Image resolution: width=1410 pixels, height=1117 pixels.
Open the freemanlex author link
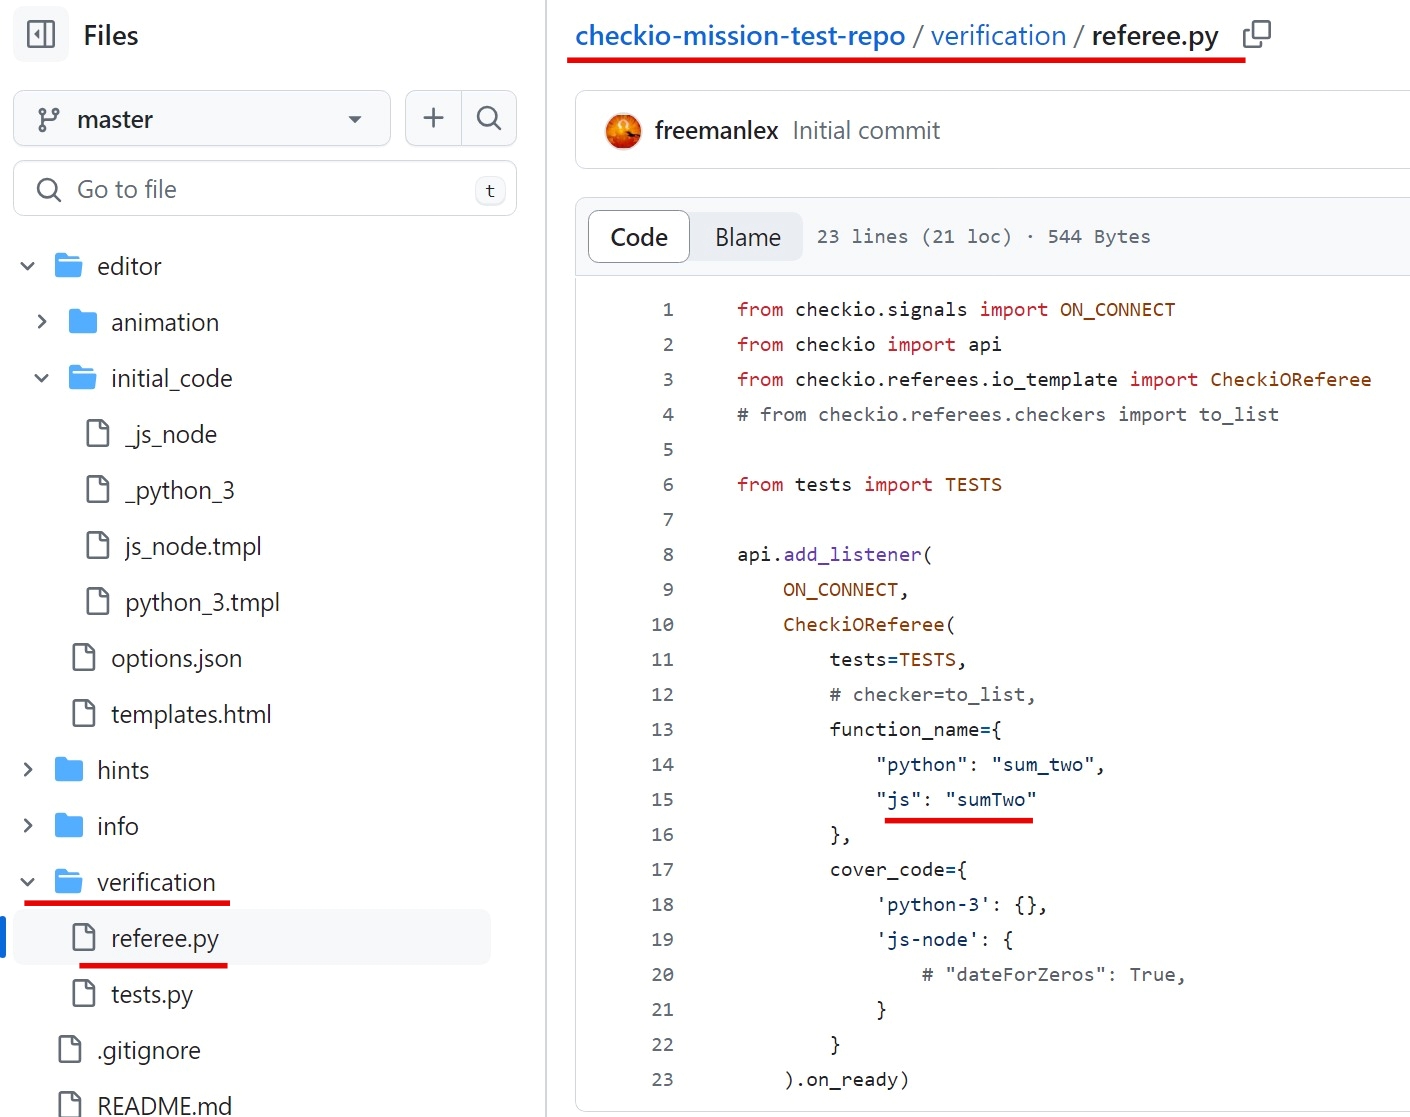[x=716, y=131]
